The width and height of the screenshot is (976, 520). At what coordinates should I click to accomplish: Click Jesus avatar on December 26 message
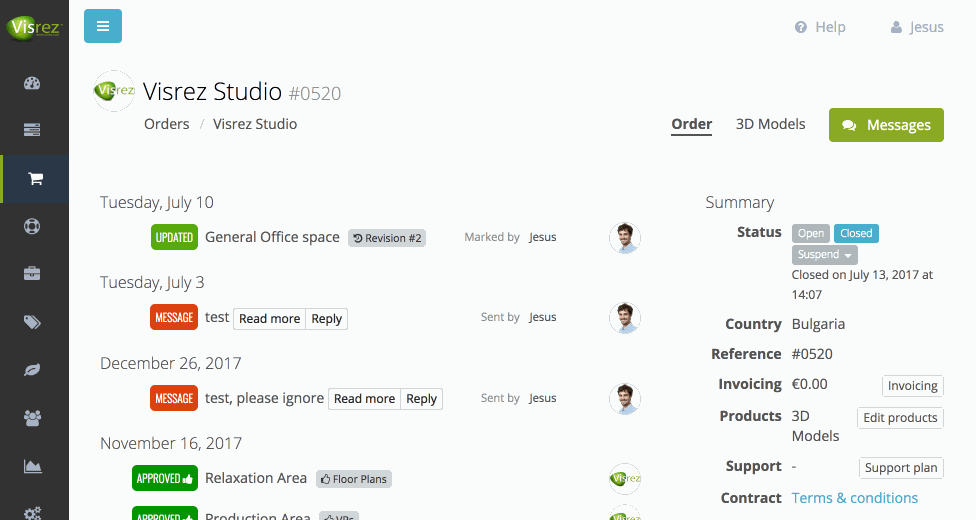(625, 399)
